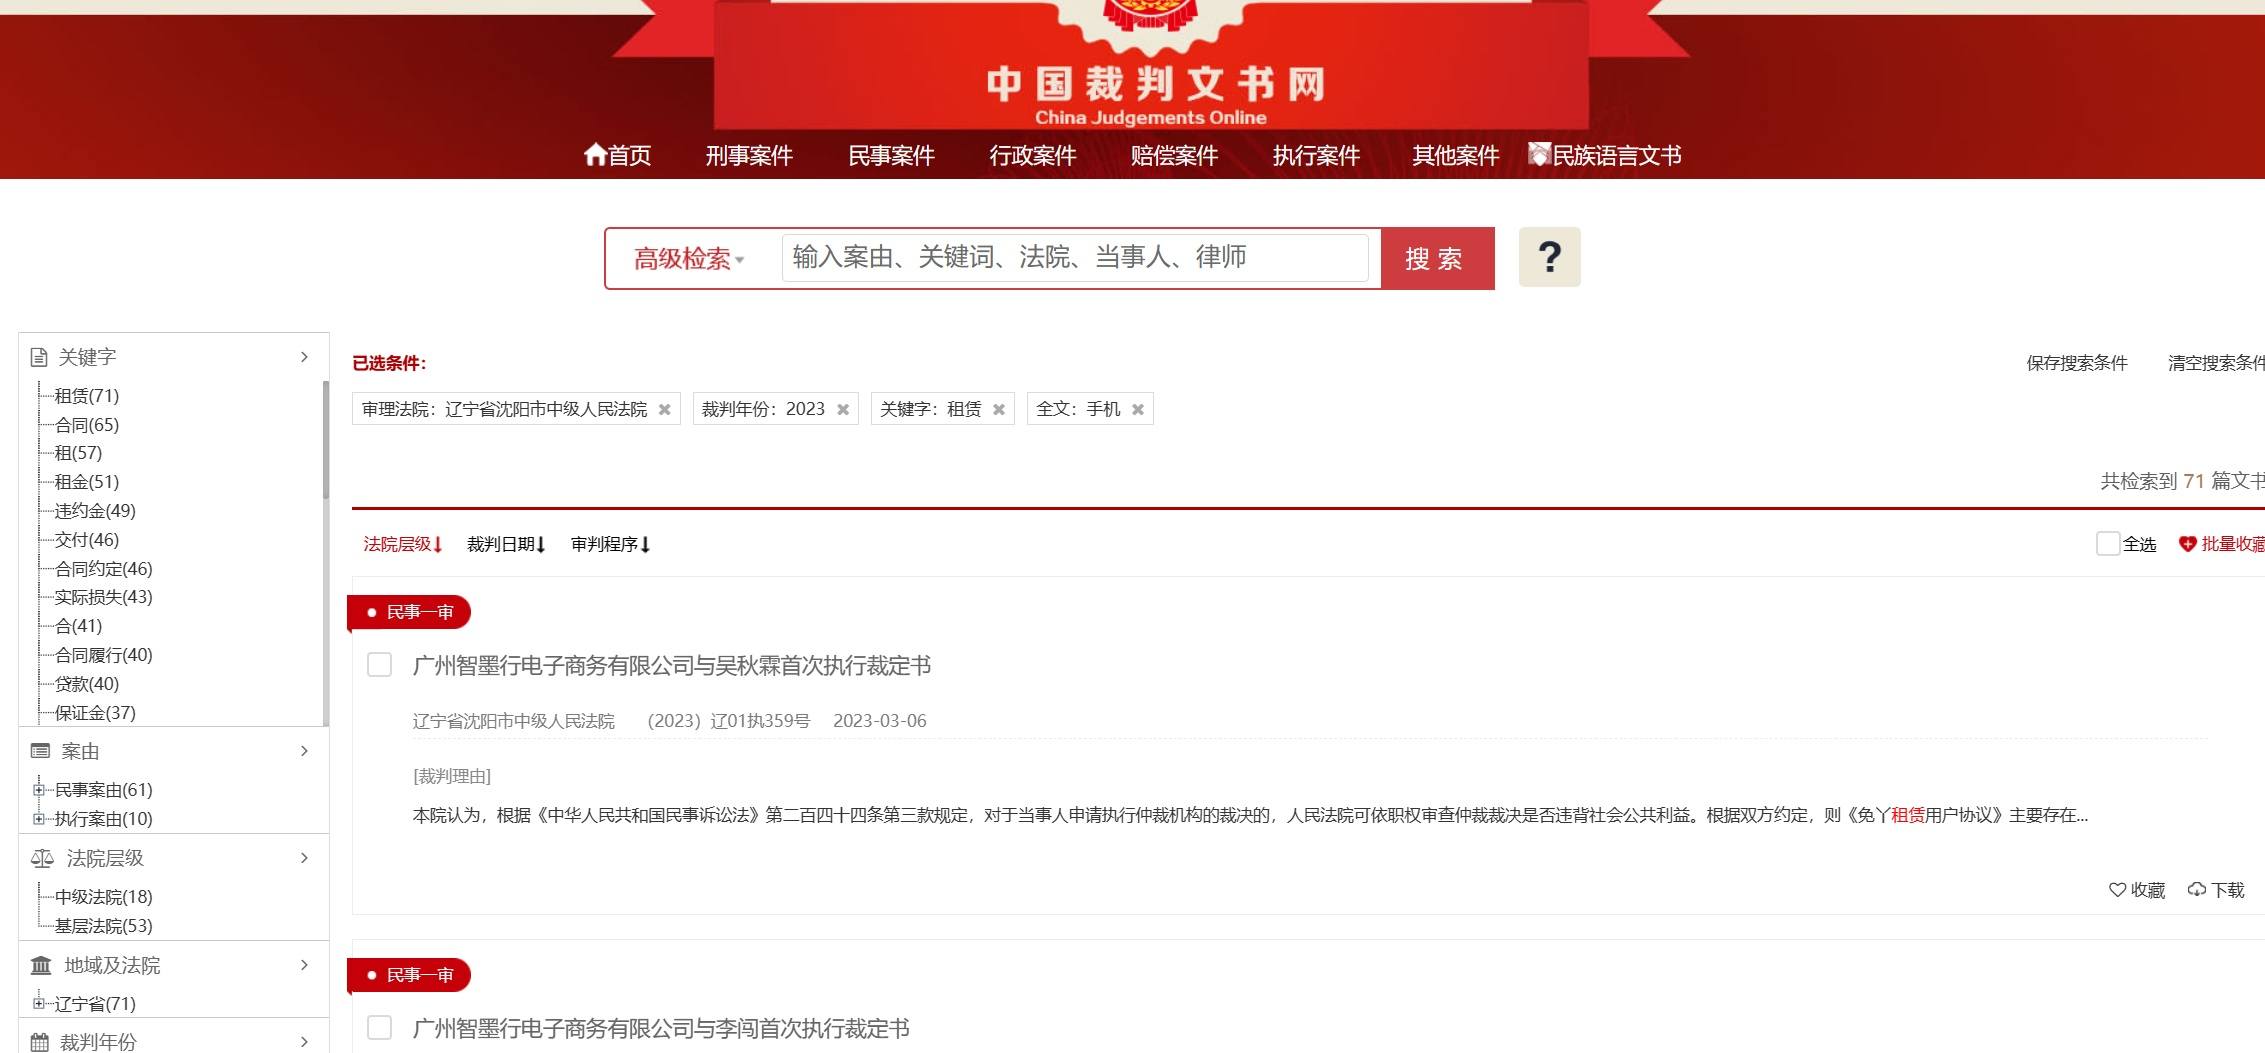Open 赔偿案件 category

tap(1174, 155)
